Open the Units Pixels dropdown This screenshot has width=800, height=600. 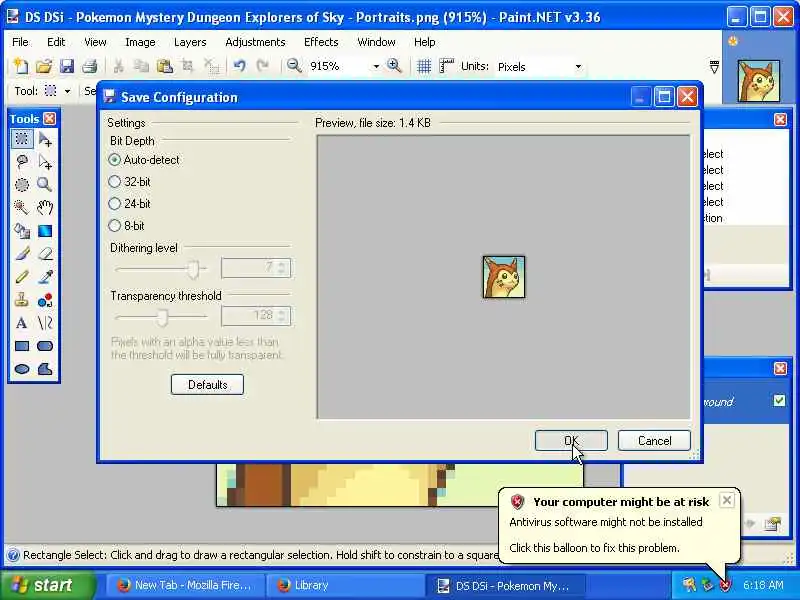click(x=578, y=67)
